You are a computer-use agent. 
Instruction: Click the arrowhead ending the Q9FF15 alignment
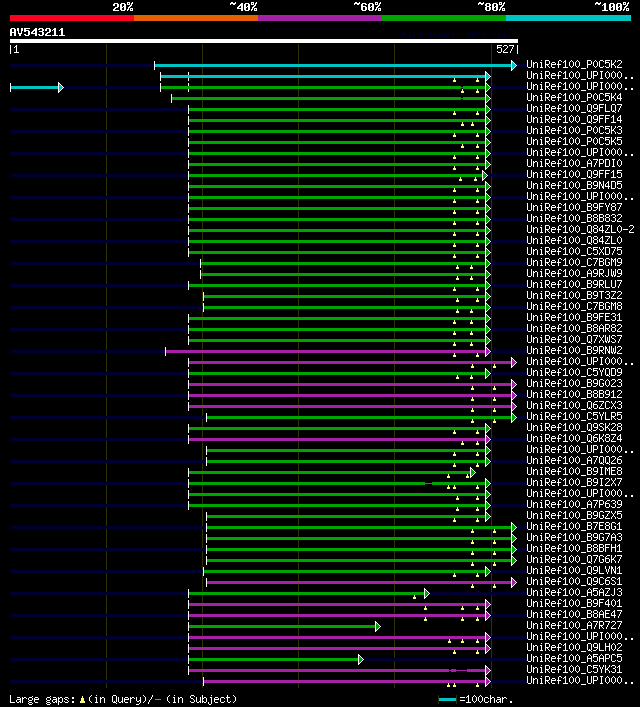point(485,175)
